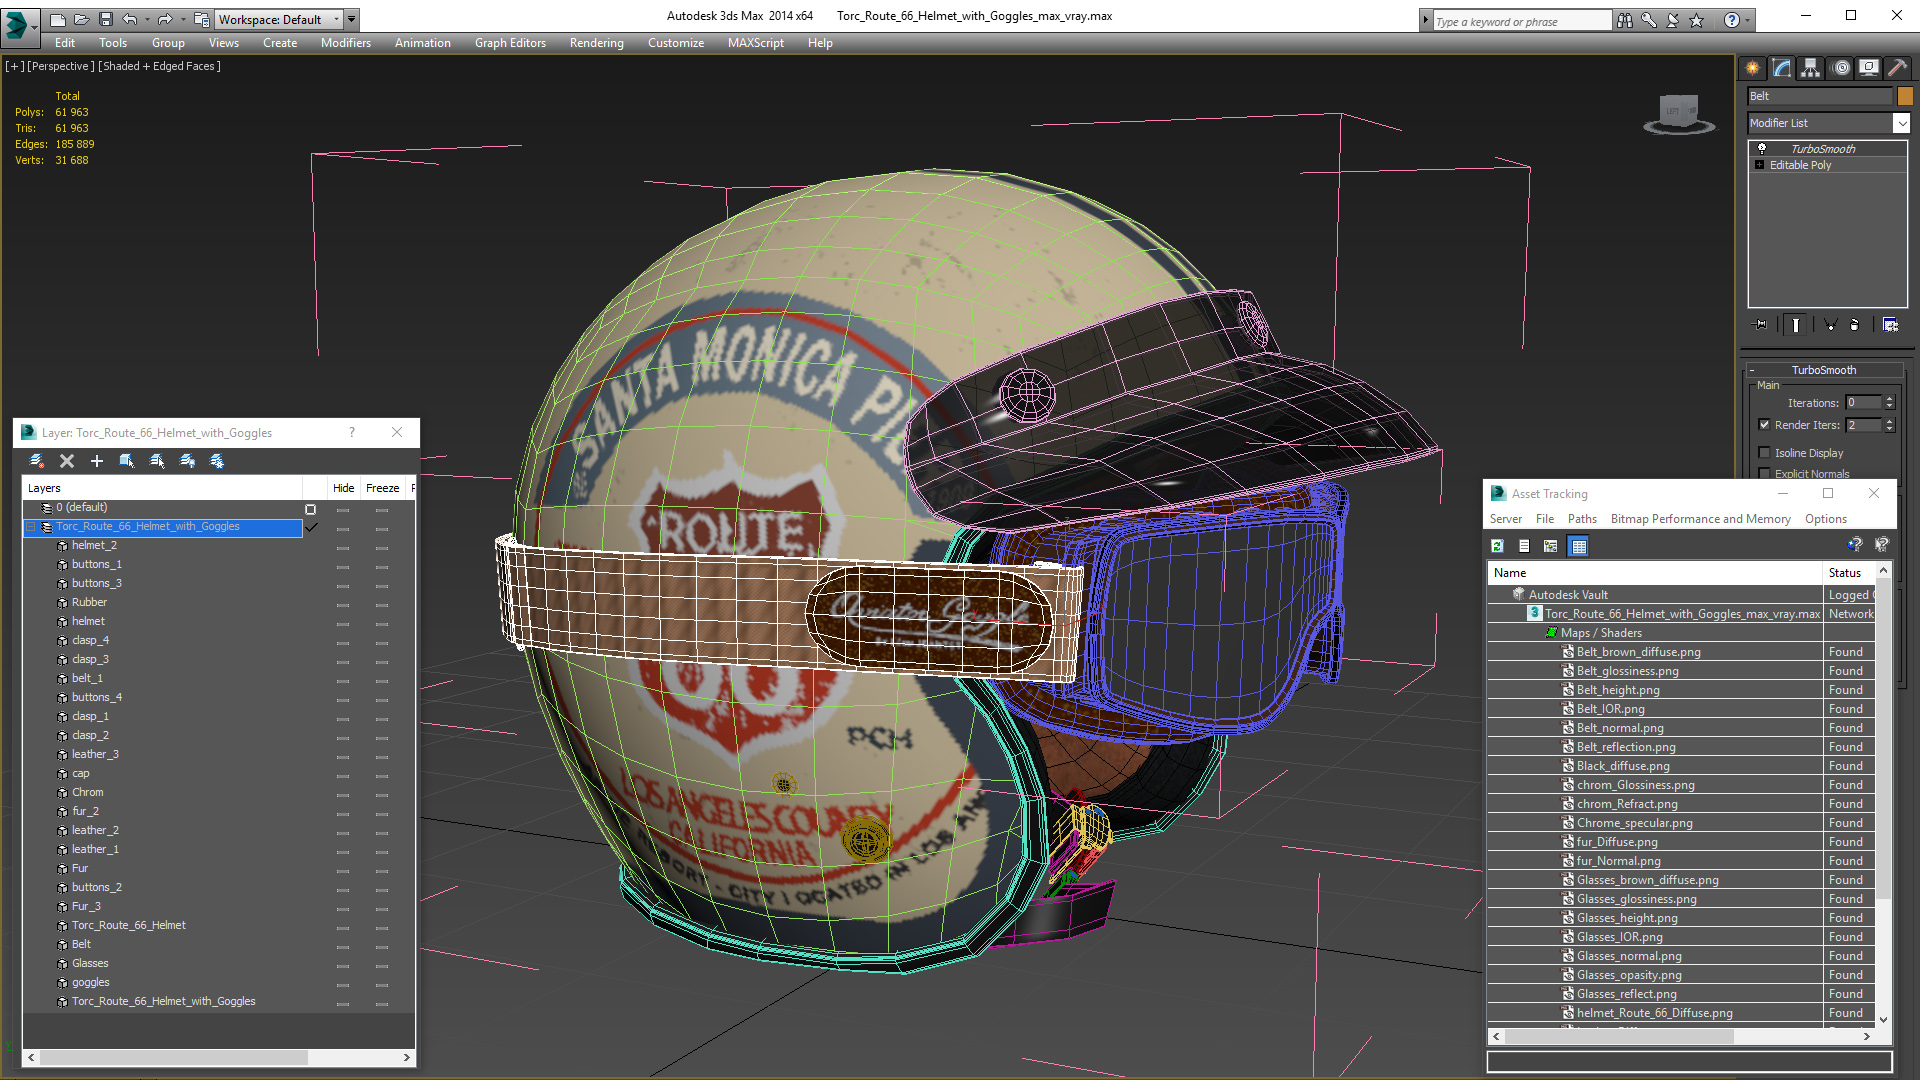
Task: Click Delete layer X icon
Action: click(x=67, y=461)
